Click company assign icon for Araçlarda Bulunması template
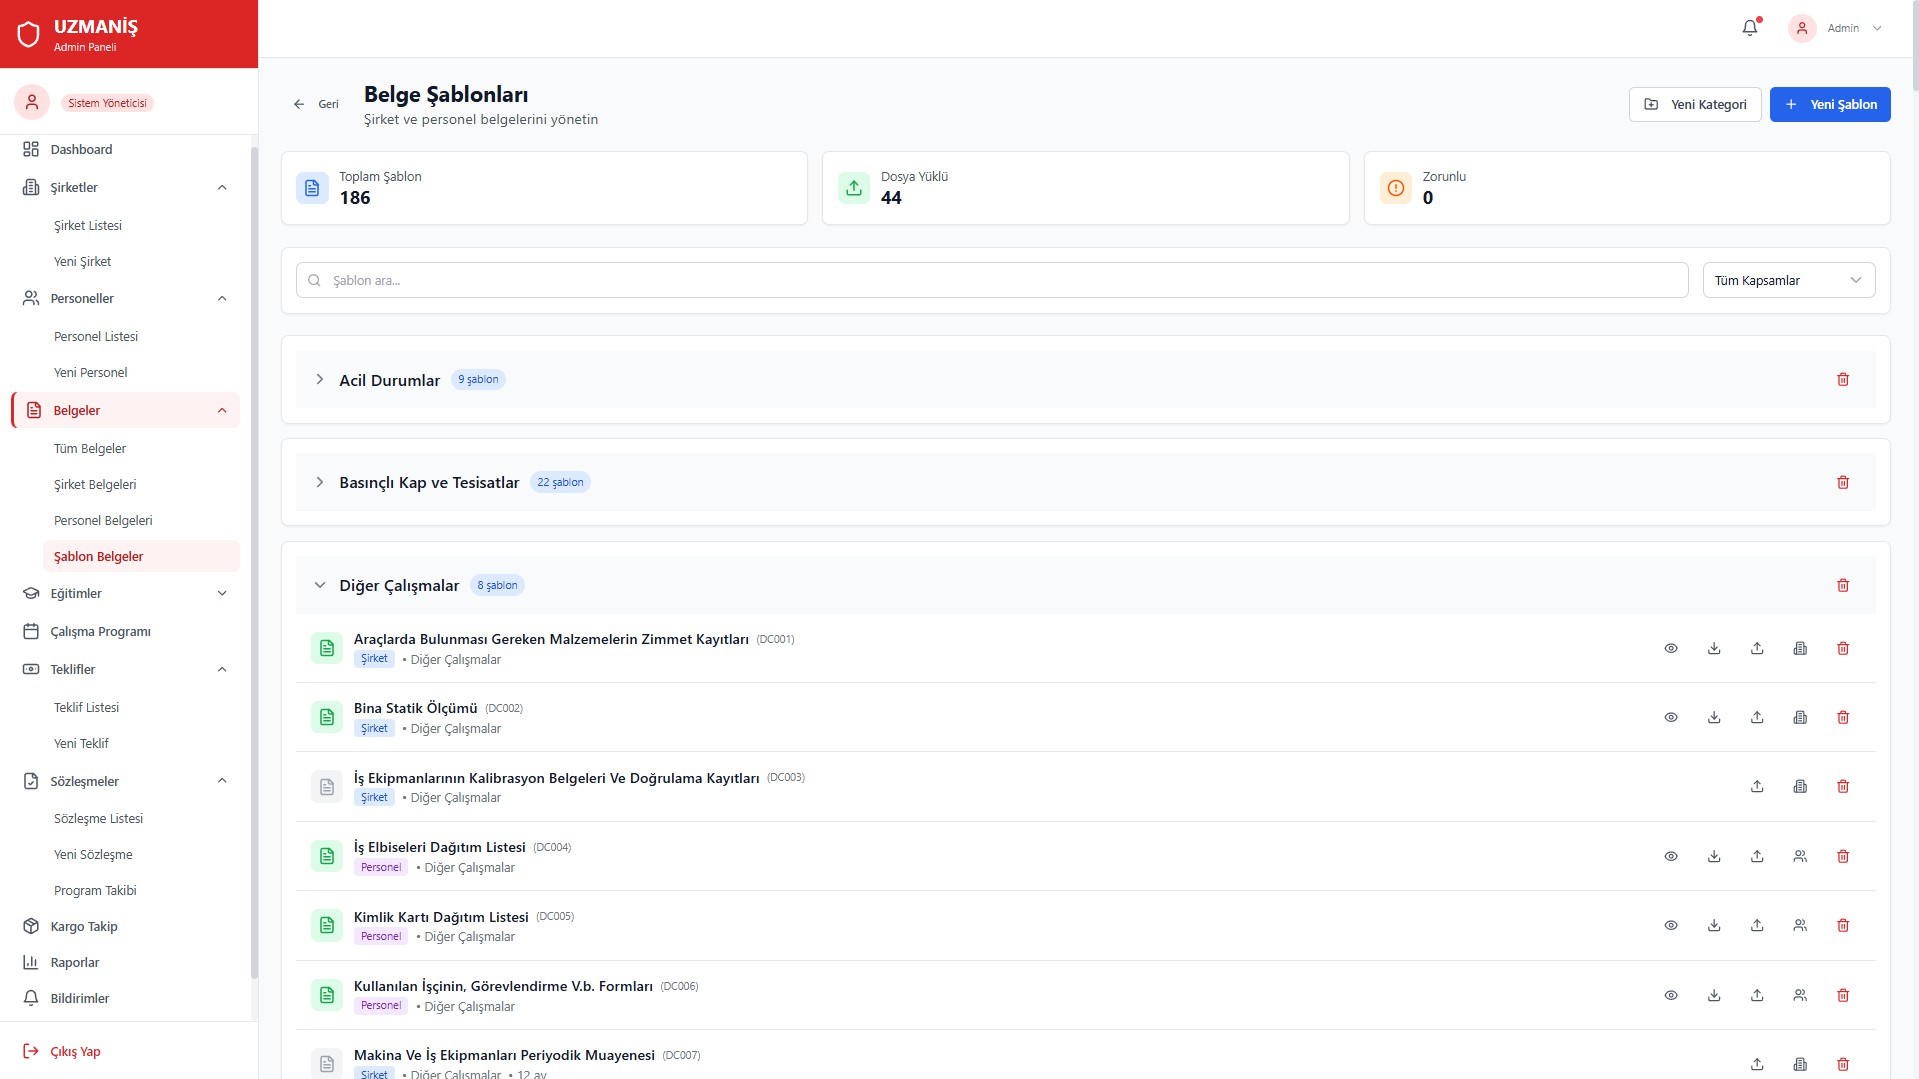 [1799, 649]
